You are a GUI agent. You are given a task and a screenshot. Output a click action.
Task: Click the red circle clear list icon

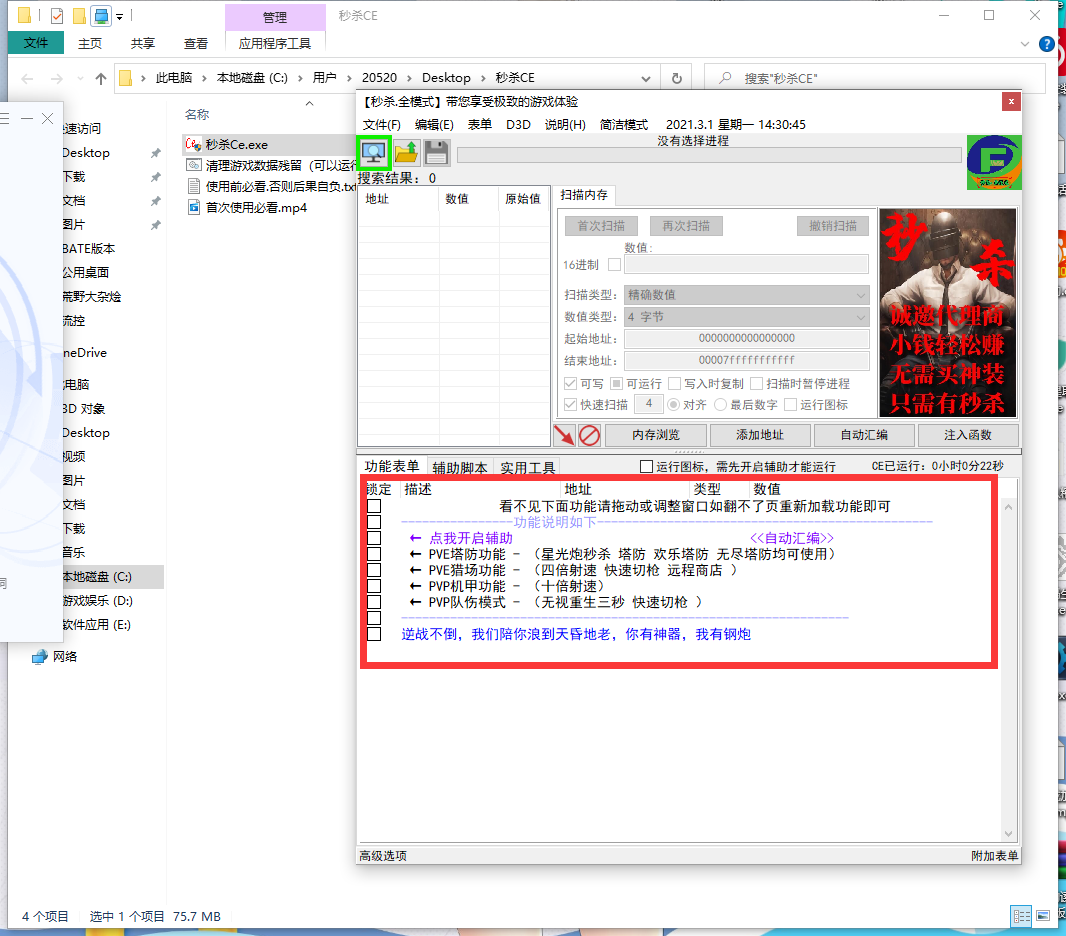click(x=590, y=435)
